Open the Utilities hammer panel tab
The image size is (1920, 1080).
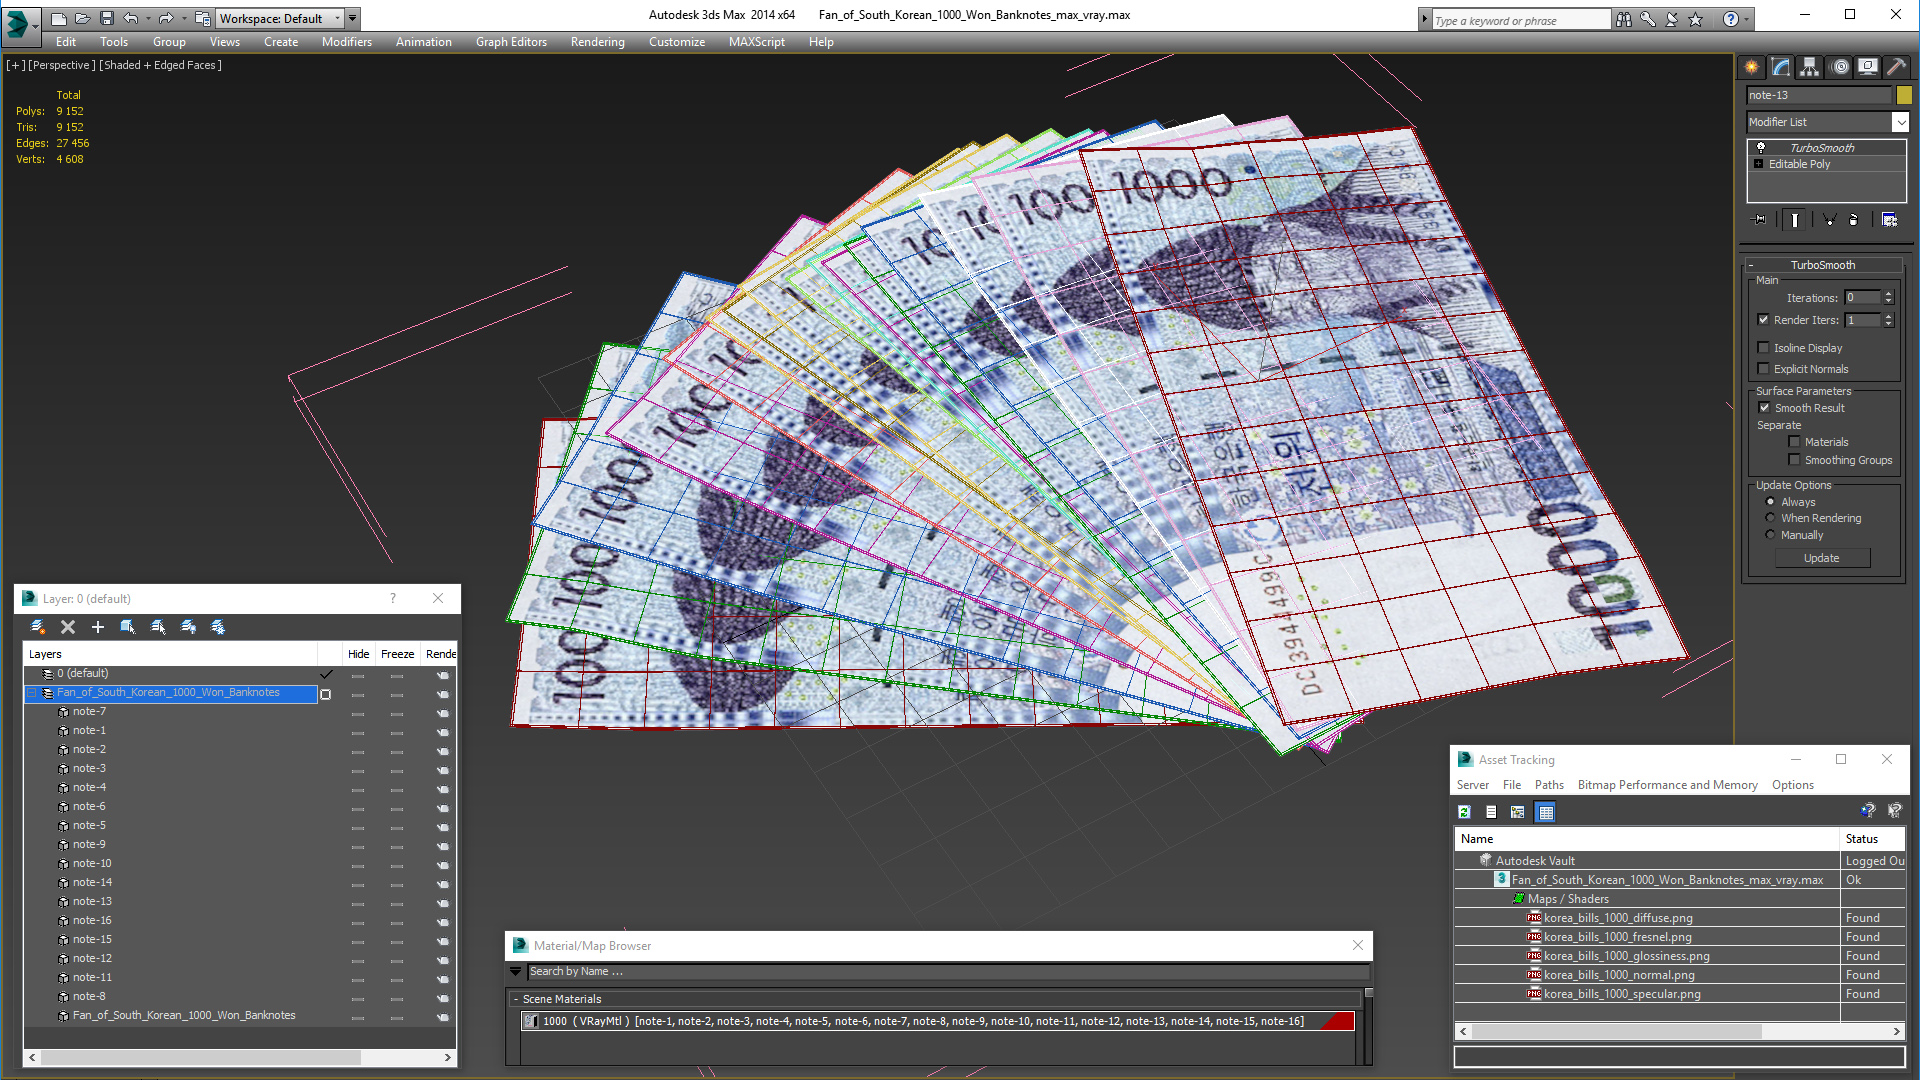point(1896,67)
